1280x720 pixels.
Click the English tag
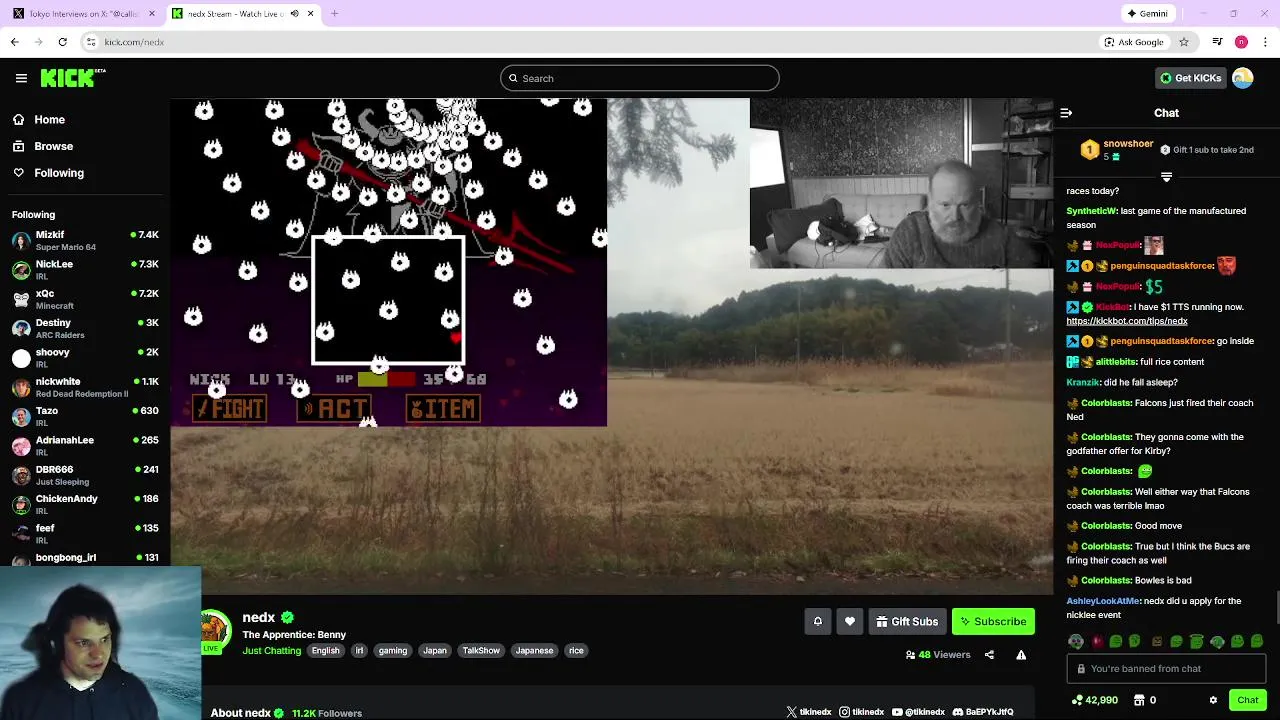tap(325, 651)
